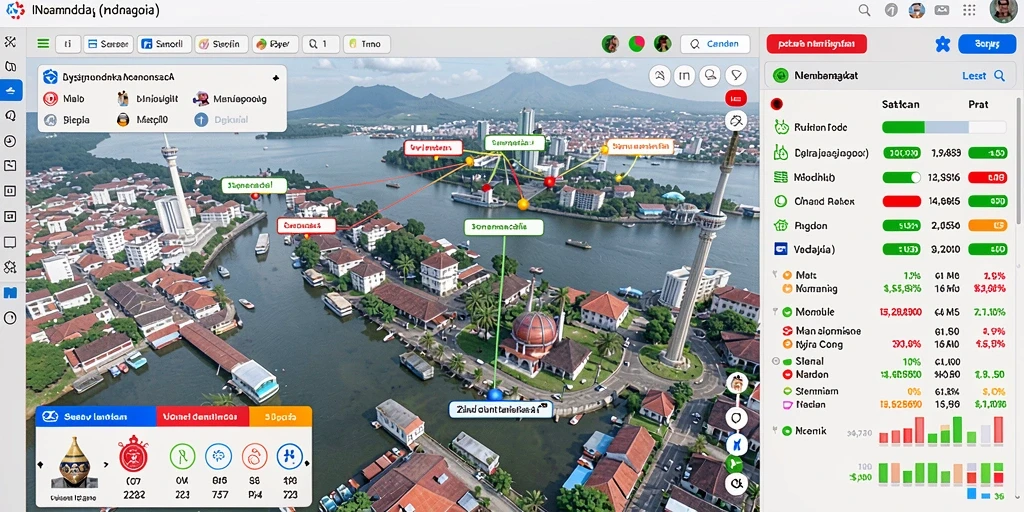
Task: Select the Meniapoolg character icon
Action: 201,99
